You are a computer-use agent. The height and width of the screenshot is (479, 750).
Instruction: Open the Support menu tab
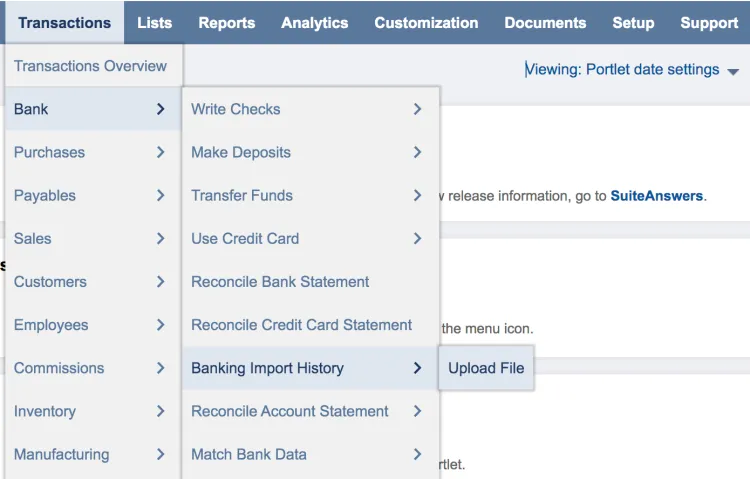709,22
